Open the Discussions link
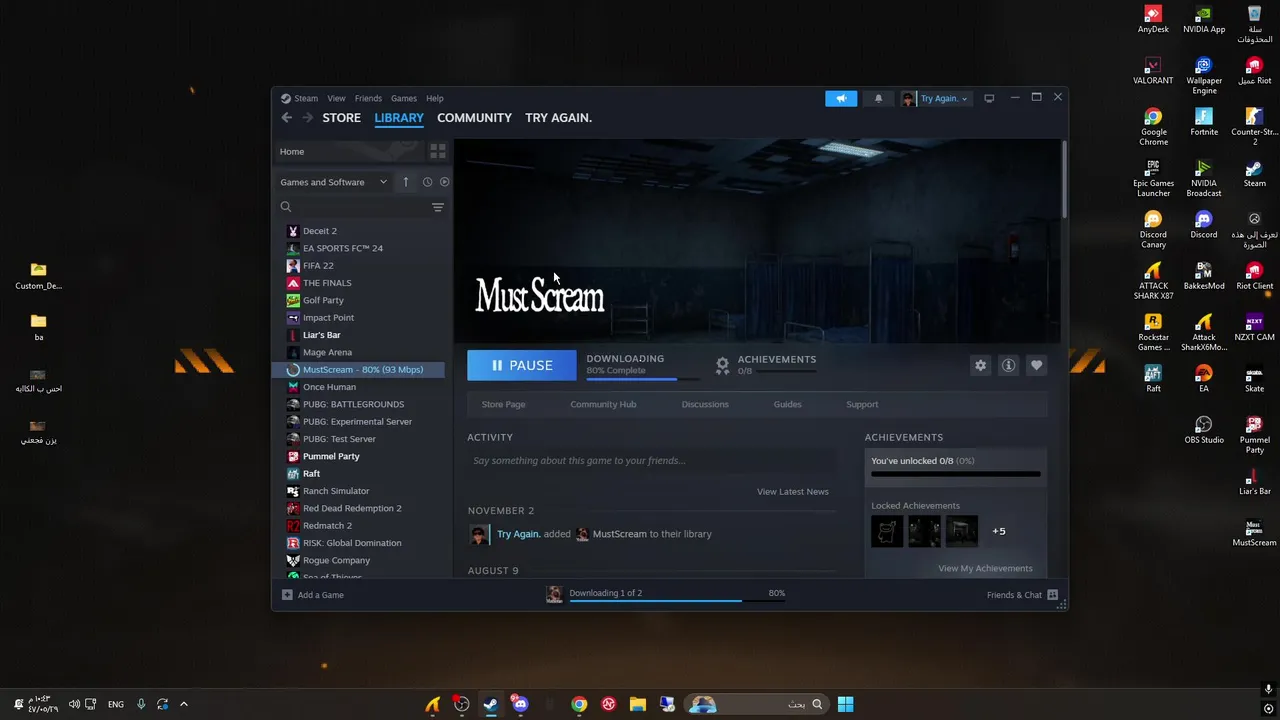The width and height of the screenshot is (1280, 720). pyautogui.click(x=705, y=404)
